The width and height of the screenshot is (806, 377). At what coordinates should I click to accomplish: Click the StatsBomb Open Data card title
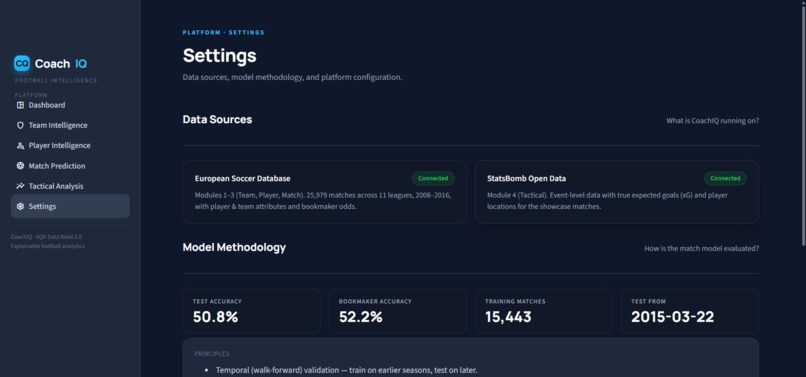click(x=526, y=178)
